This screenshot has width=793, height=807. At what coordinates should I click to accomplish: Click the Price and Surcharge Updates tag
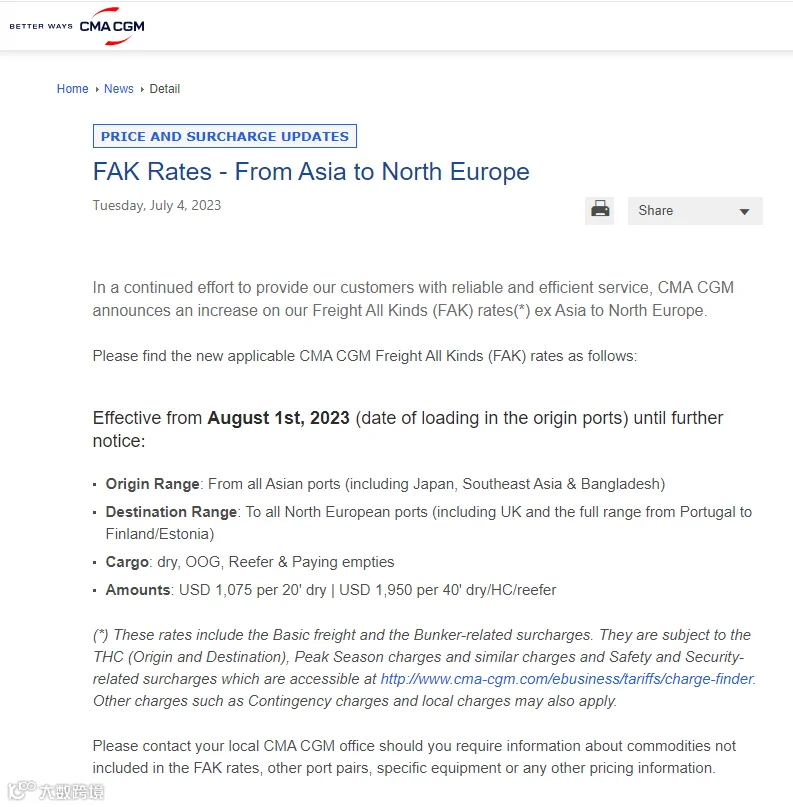click(225, 136)
